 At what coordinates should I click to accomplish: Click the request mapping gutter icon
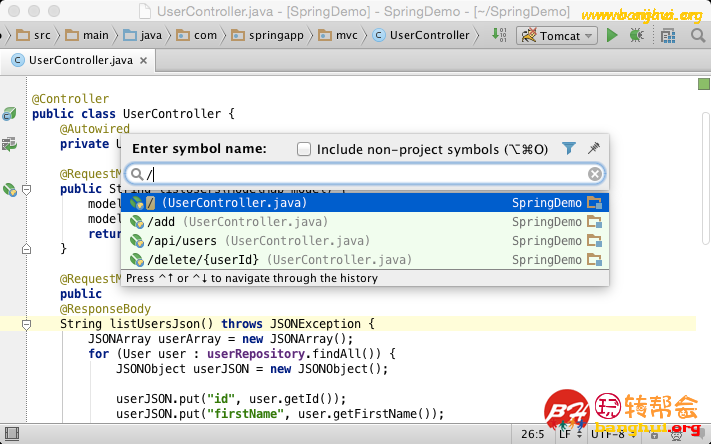pos(9,190)
